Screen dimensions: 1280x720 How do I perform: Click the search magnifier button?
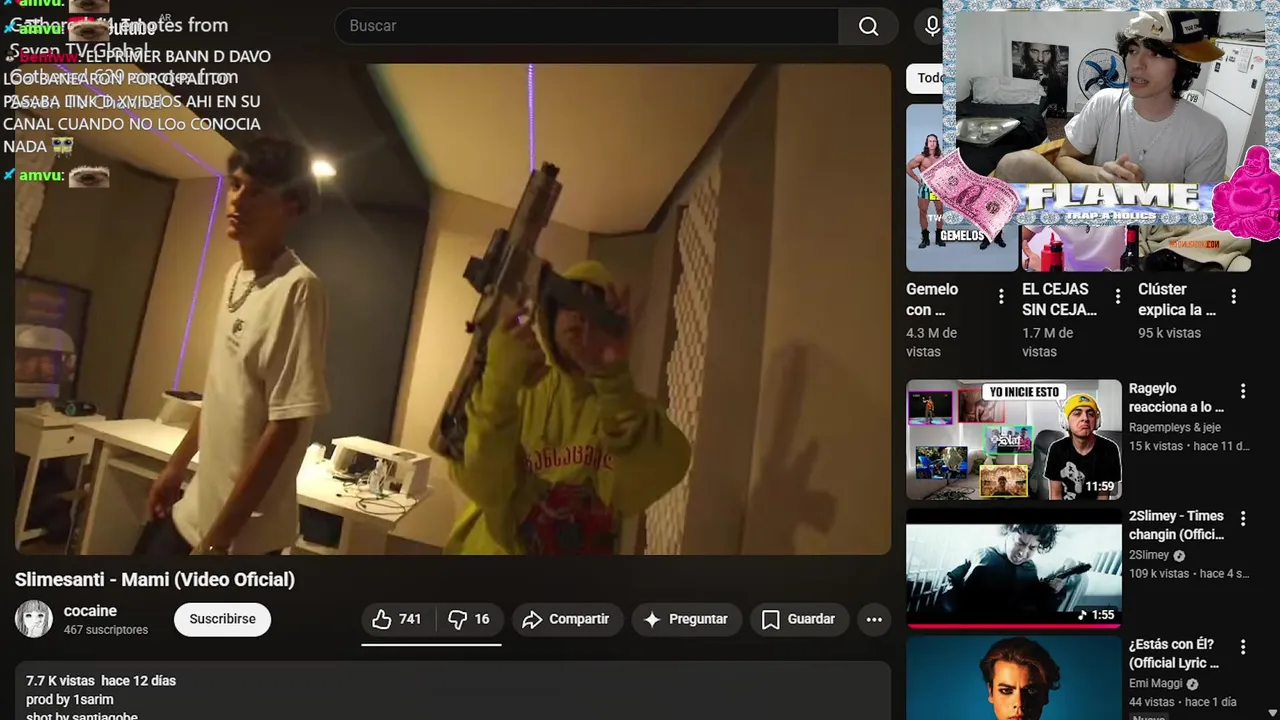868,26
